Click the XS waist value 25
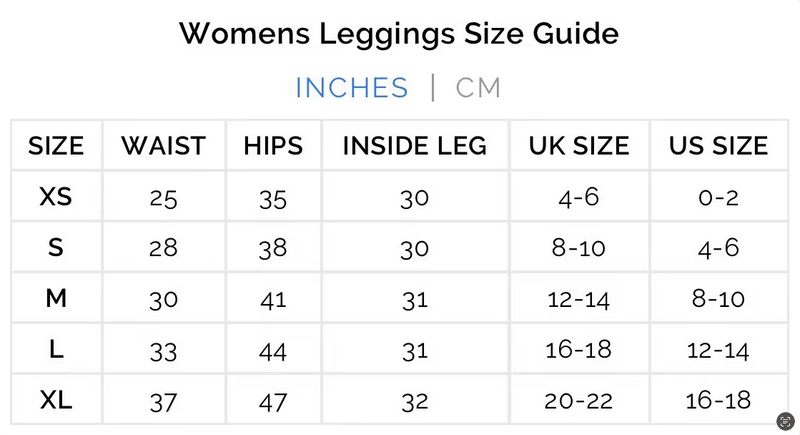 tap(163, 198)
